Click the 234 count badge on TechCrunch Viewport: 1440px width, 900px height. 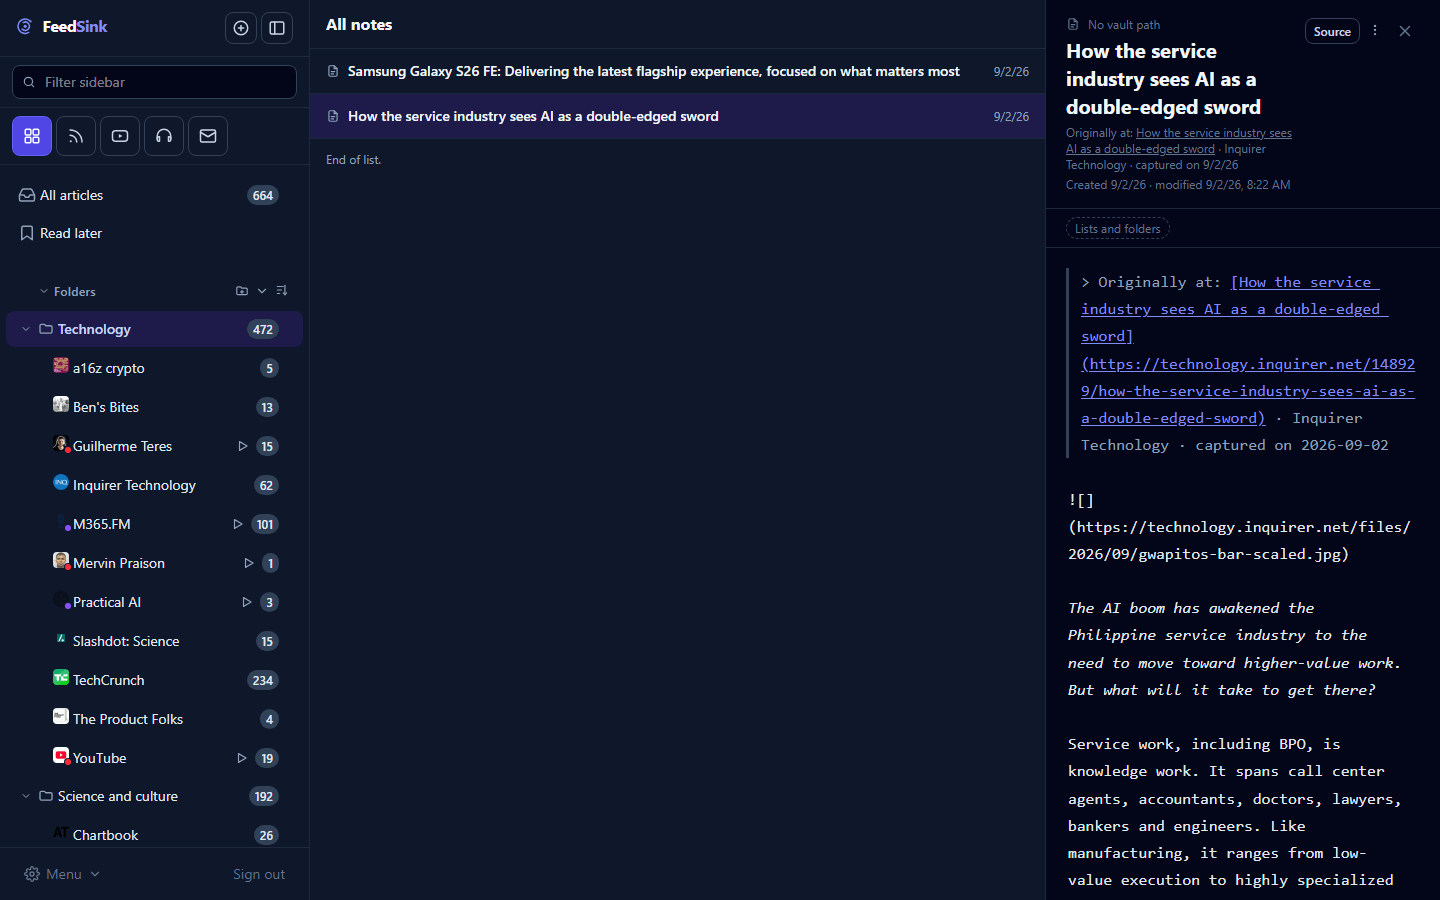263,680
